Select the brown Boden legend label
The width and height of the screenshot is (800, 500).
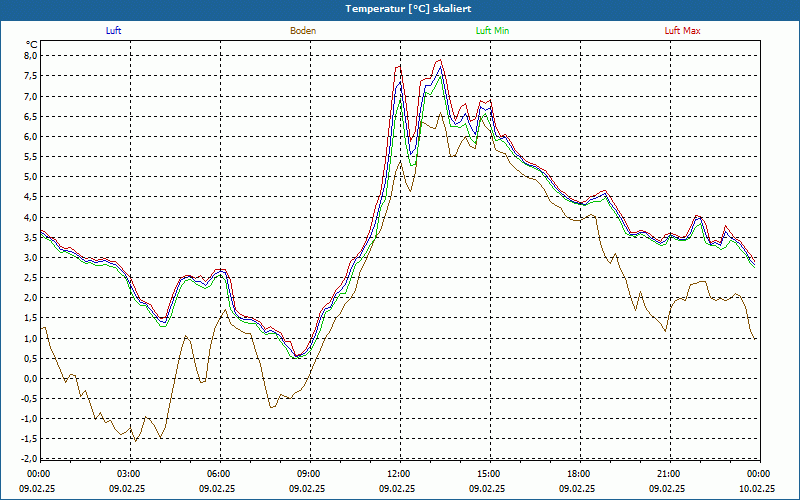click(x=303, y=31)
